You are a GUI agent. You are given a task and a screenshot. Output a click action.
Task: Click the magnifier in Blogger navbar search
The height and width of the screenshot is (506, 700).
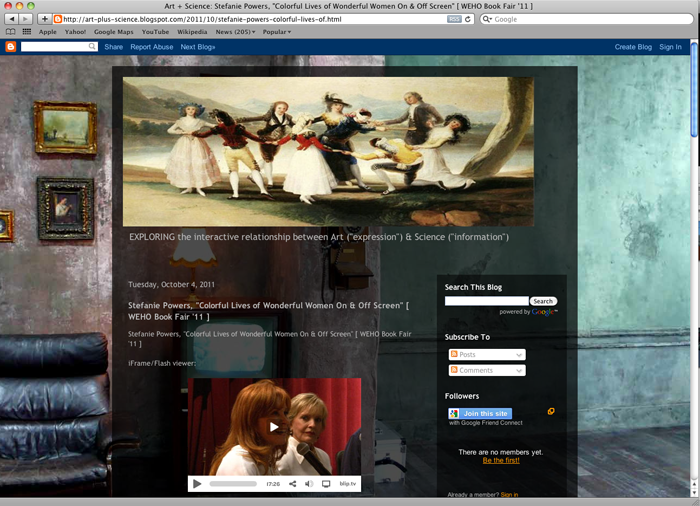(x=92, y=46)
